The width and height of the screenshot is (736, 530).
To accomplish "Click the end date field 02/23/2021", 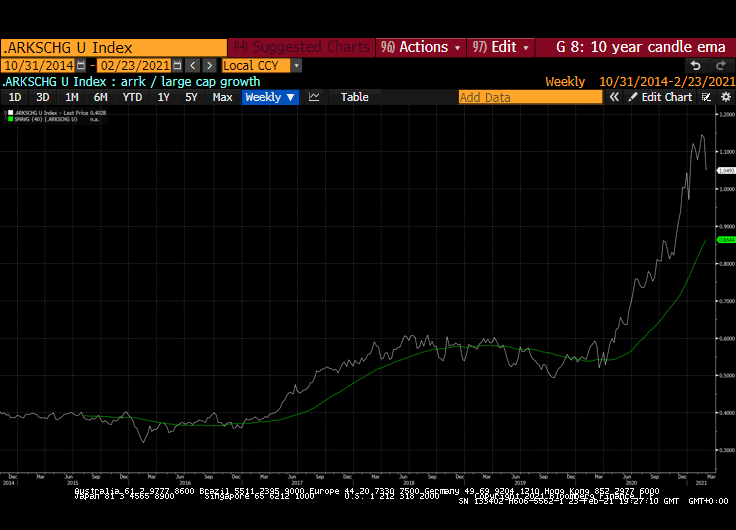I will tap(135, 65).
